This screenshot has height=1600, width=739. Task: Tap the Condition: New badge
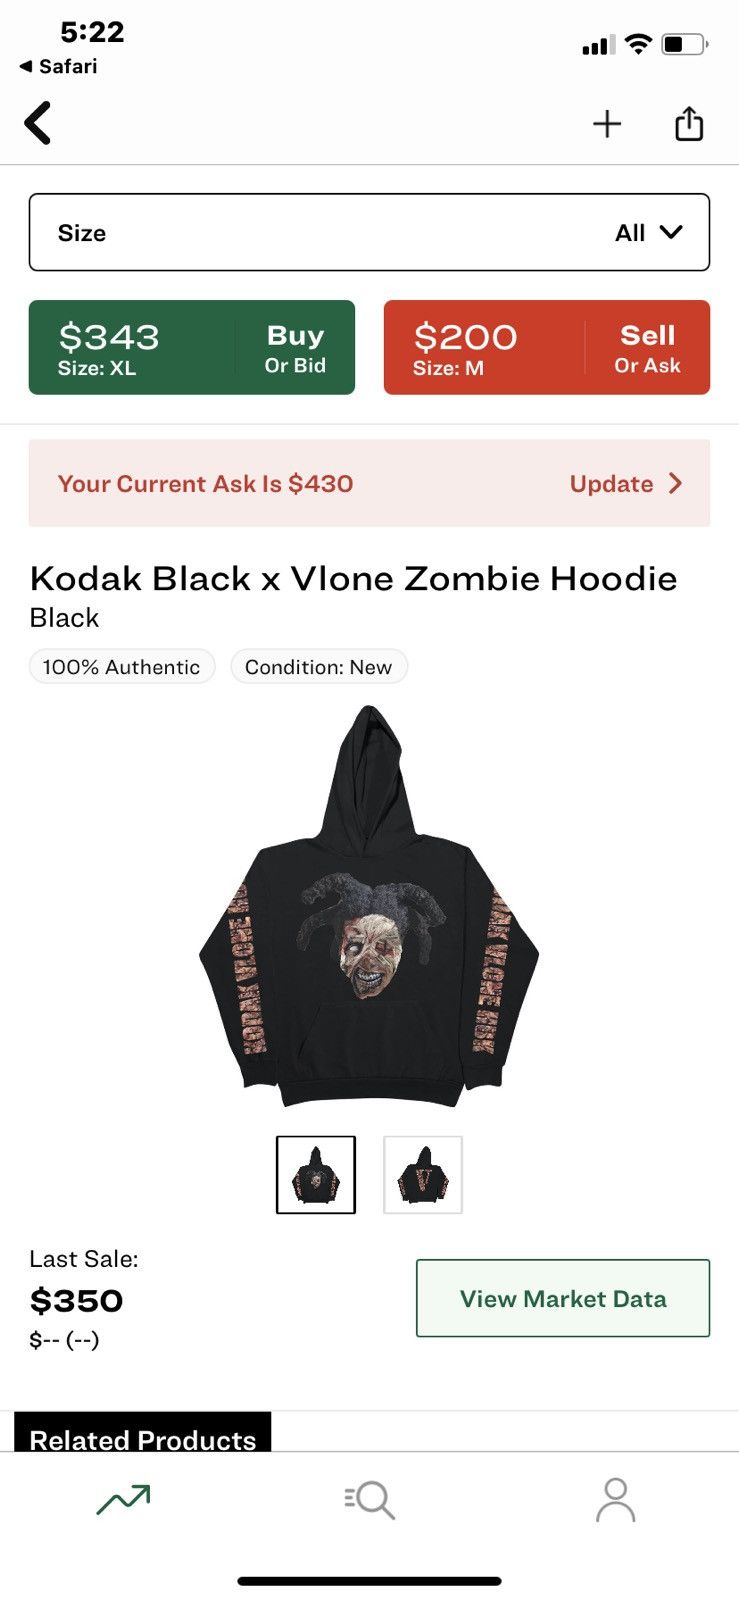(319, 667)
